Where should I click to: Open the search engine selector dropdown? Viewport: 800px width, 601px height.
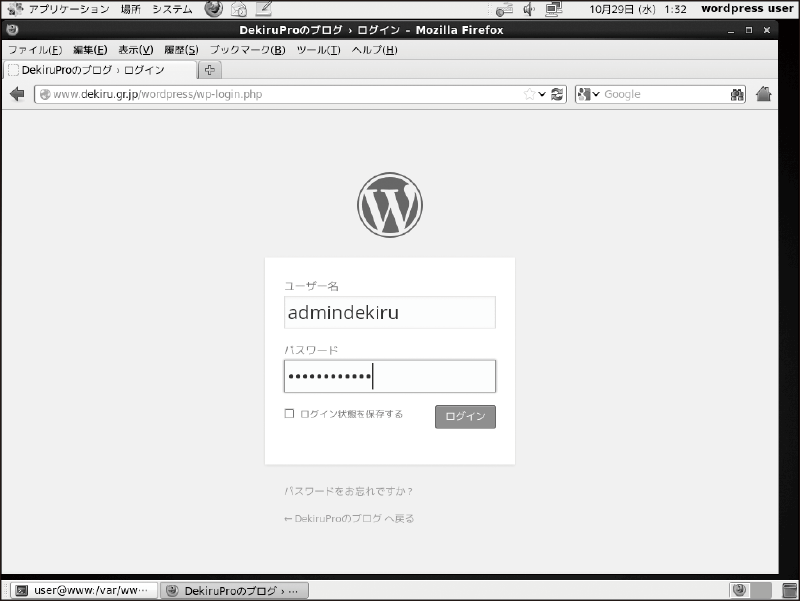pos(588,94)
